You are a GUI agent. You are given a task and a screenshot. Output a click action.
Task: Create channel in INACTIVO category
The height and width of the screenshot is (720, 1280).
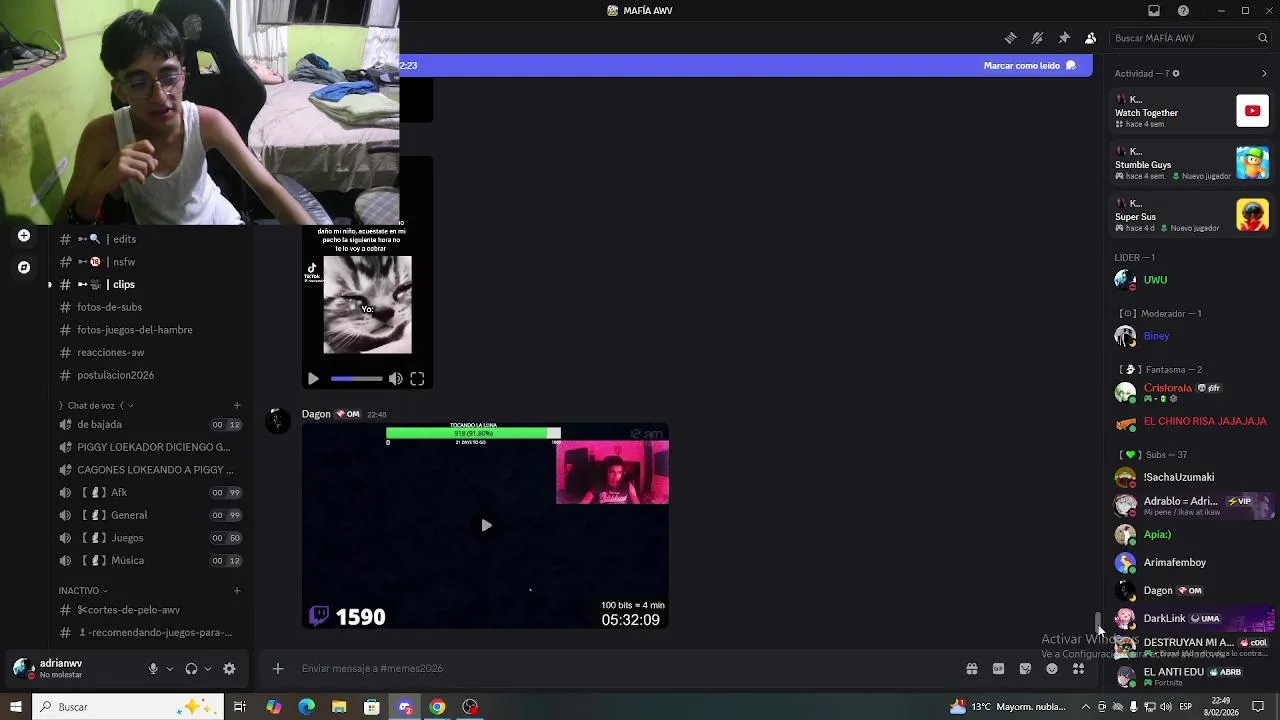point(237,590)
